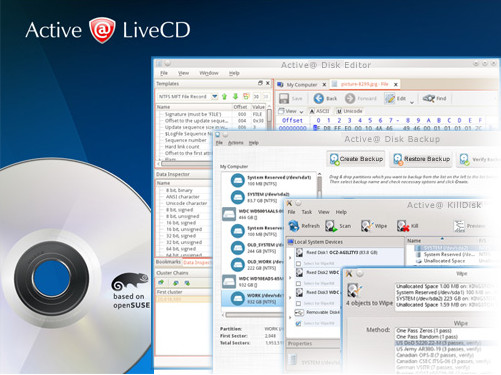Expand Removable Disk tree node in KillDisk
Image resolution: width=501 pixels, height=375 pixels.
coord(290,318)
